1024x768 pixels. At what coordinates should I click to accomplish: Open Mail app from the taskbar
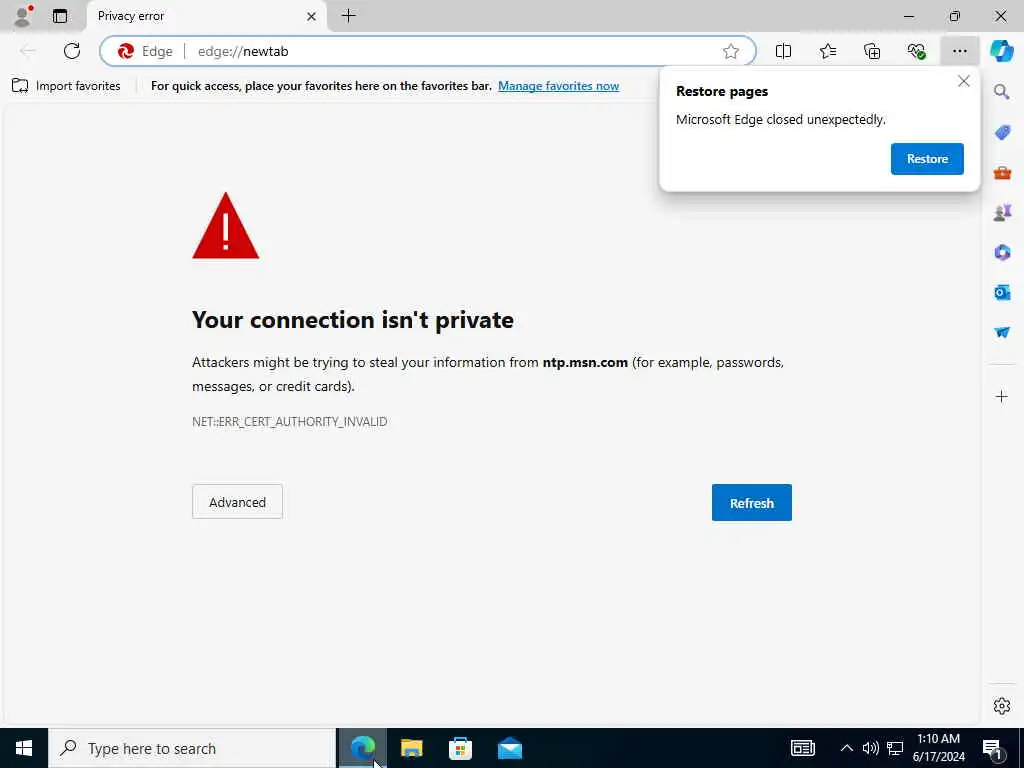pyautogui.click(x=509, y=748)
